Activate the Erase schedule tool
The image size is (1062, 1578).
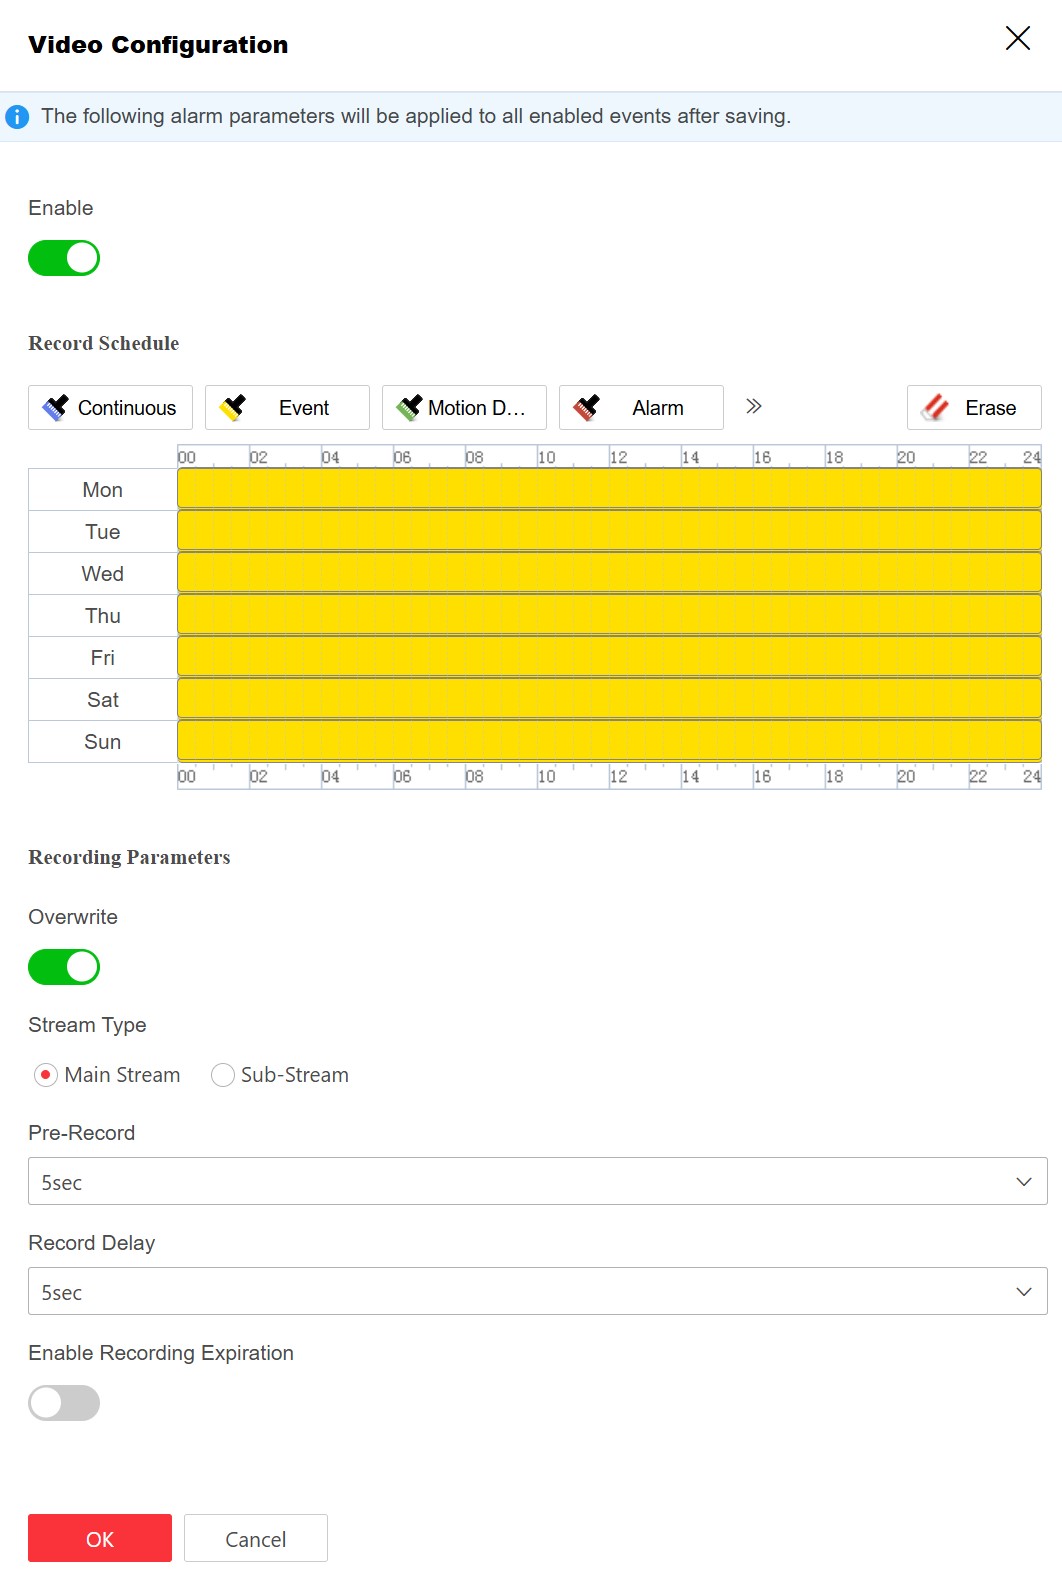[x=974, y=408]
